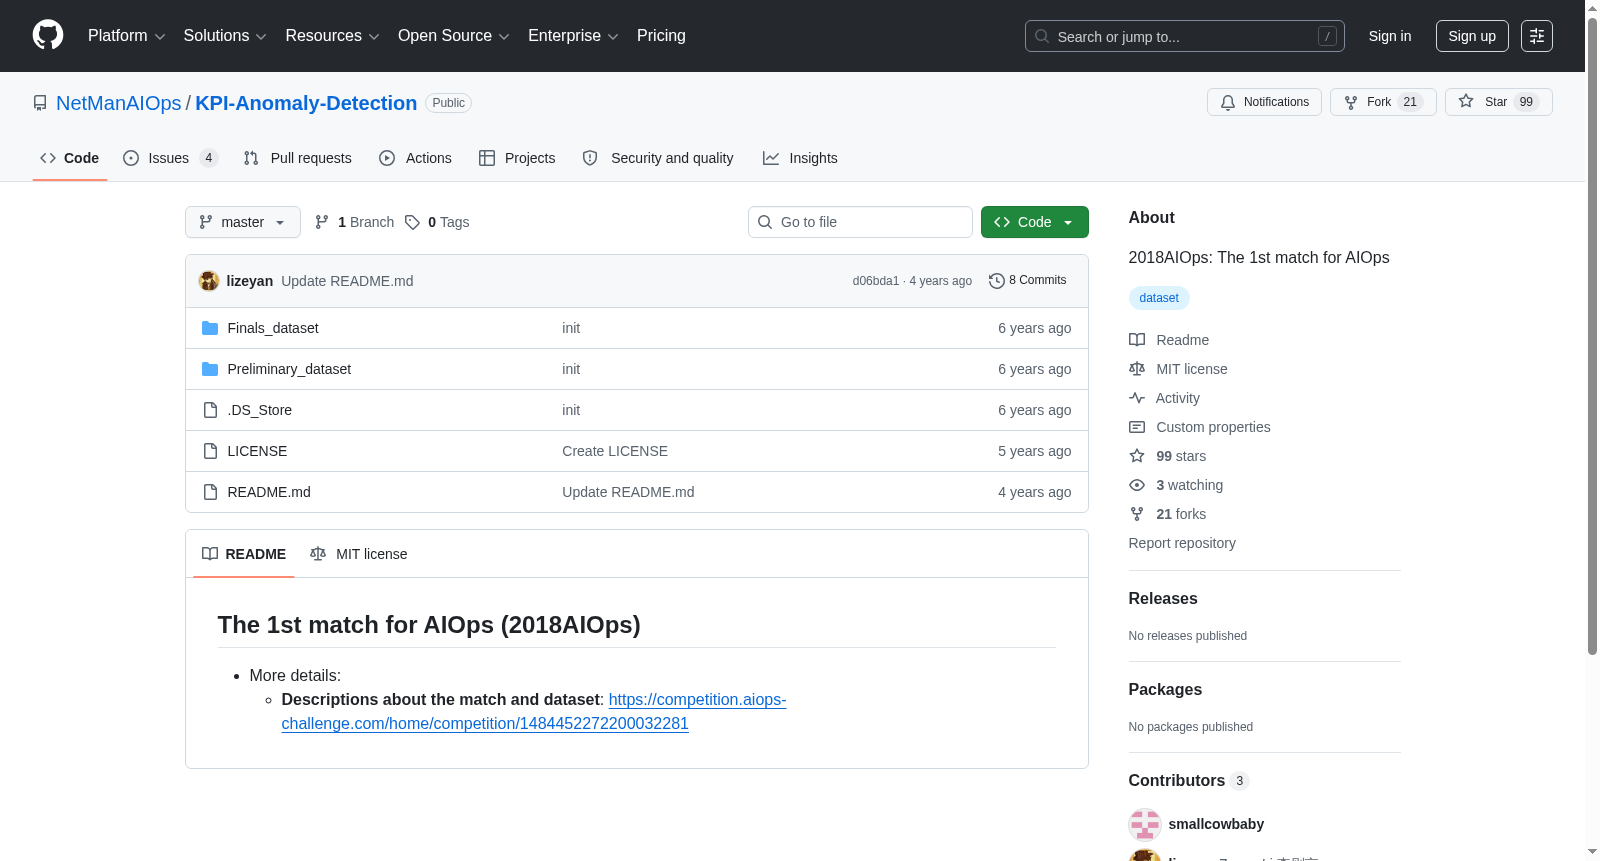Expand the Enterprise menu

[573, 36]
